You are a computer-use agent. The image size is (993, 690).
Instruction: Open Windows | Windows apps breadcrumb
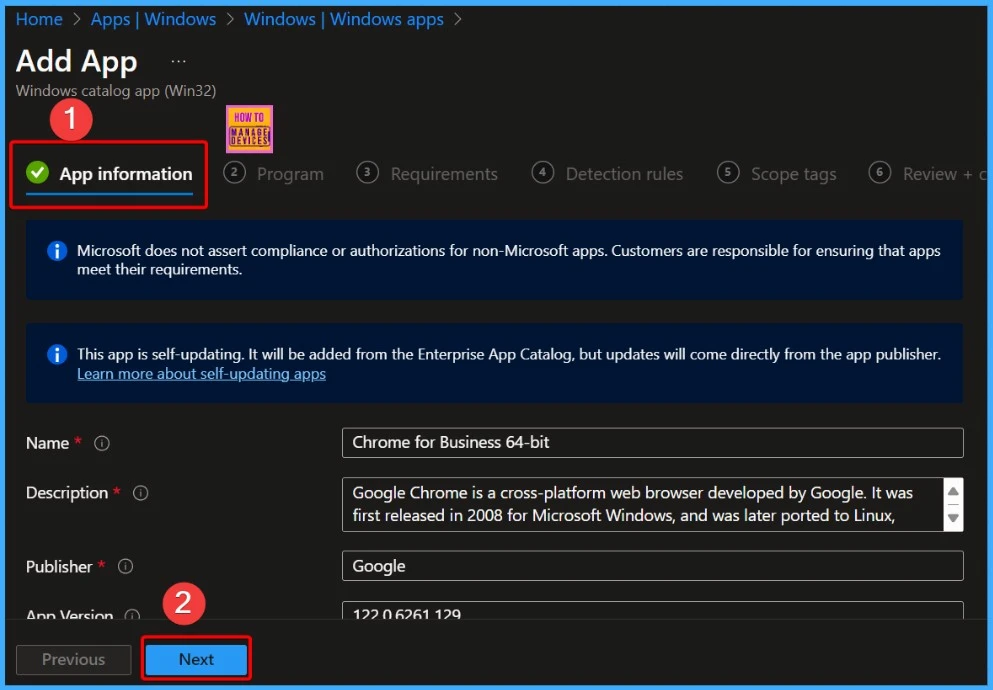tap(344, 19)
